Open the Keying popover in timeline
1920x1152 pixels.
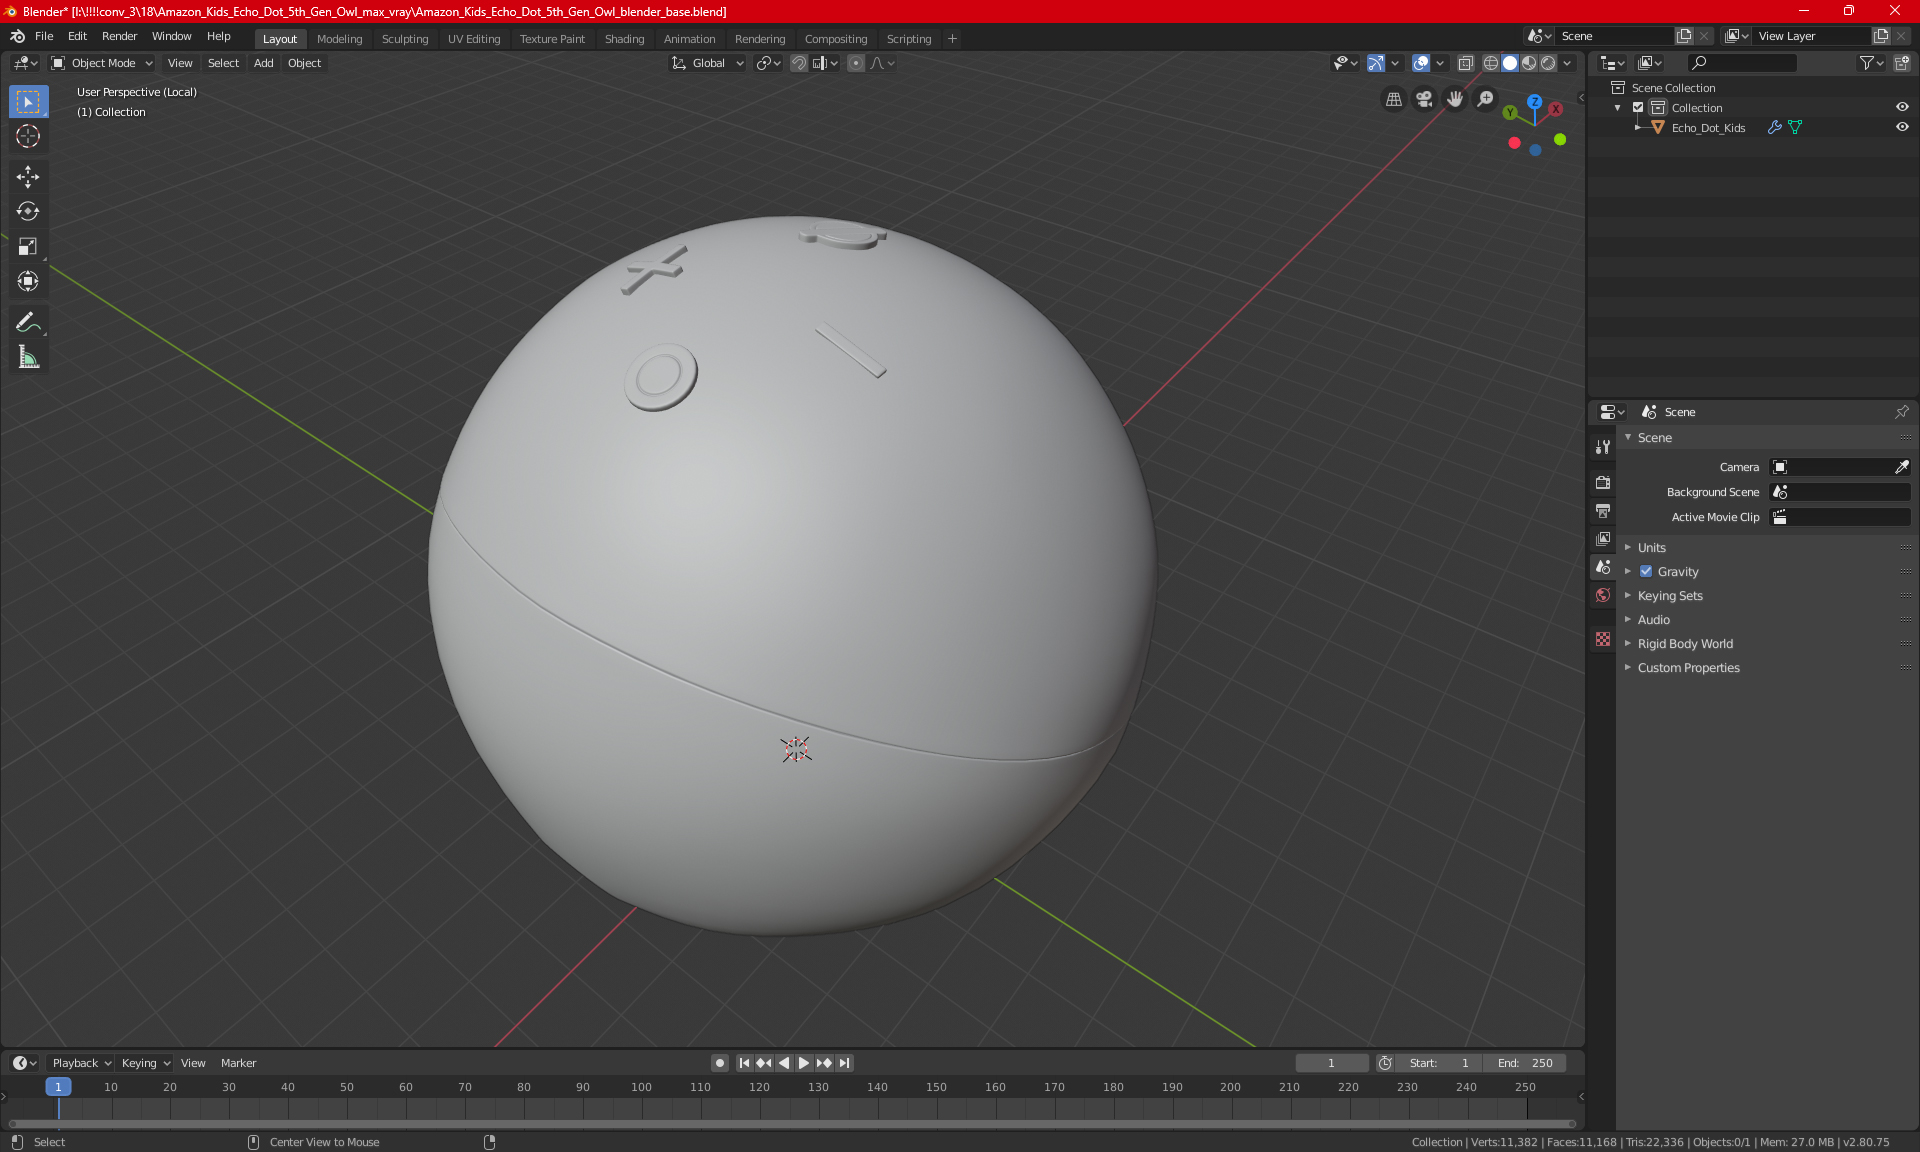click(145, 1063)
